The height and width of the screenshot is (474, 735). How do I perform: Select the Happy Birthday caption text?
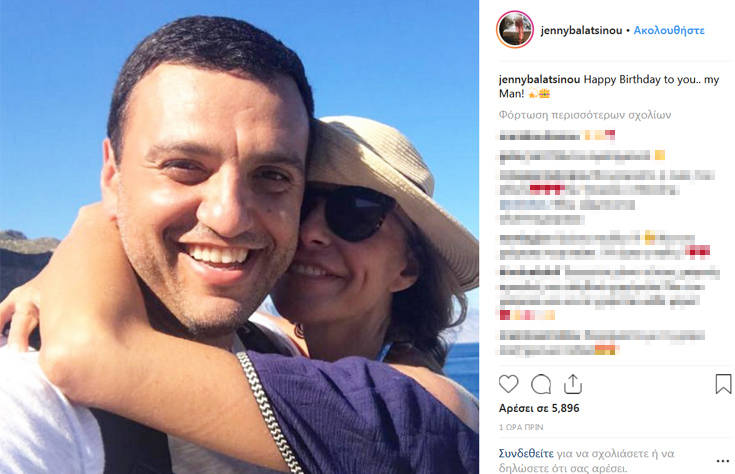click(x=609, y=86)
